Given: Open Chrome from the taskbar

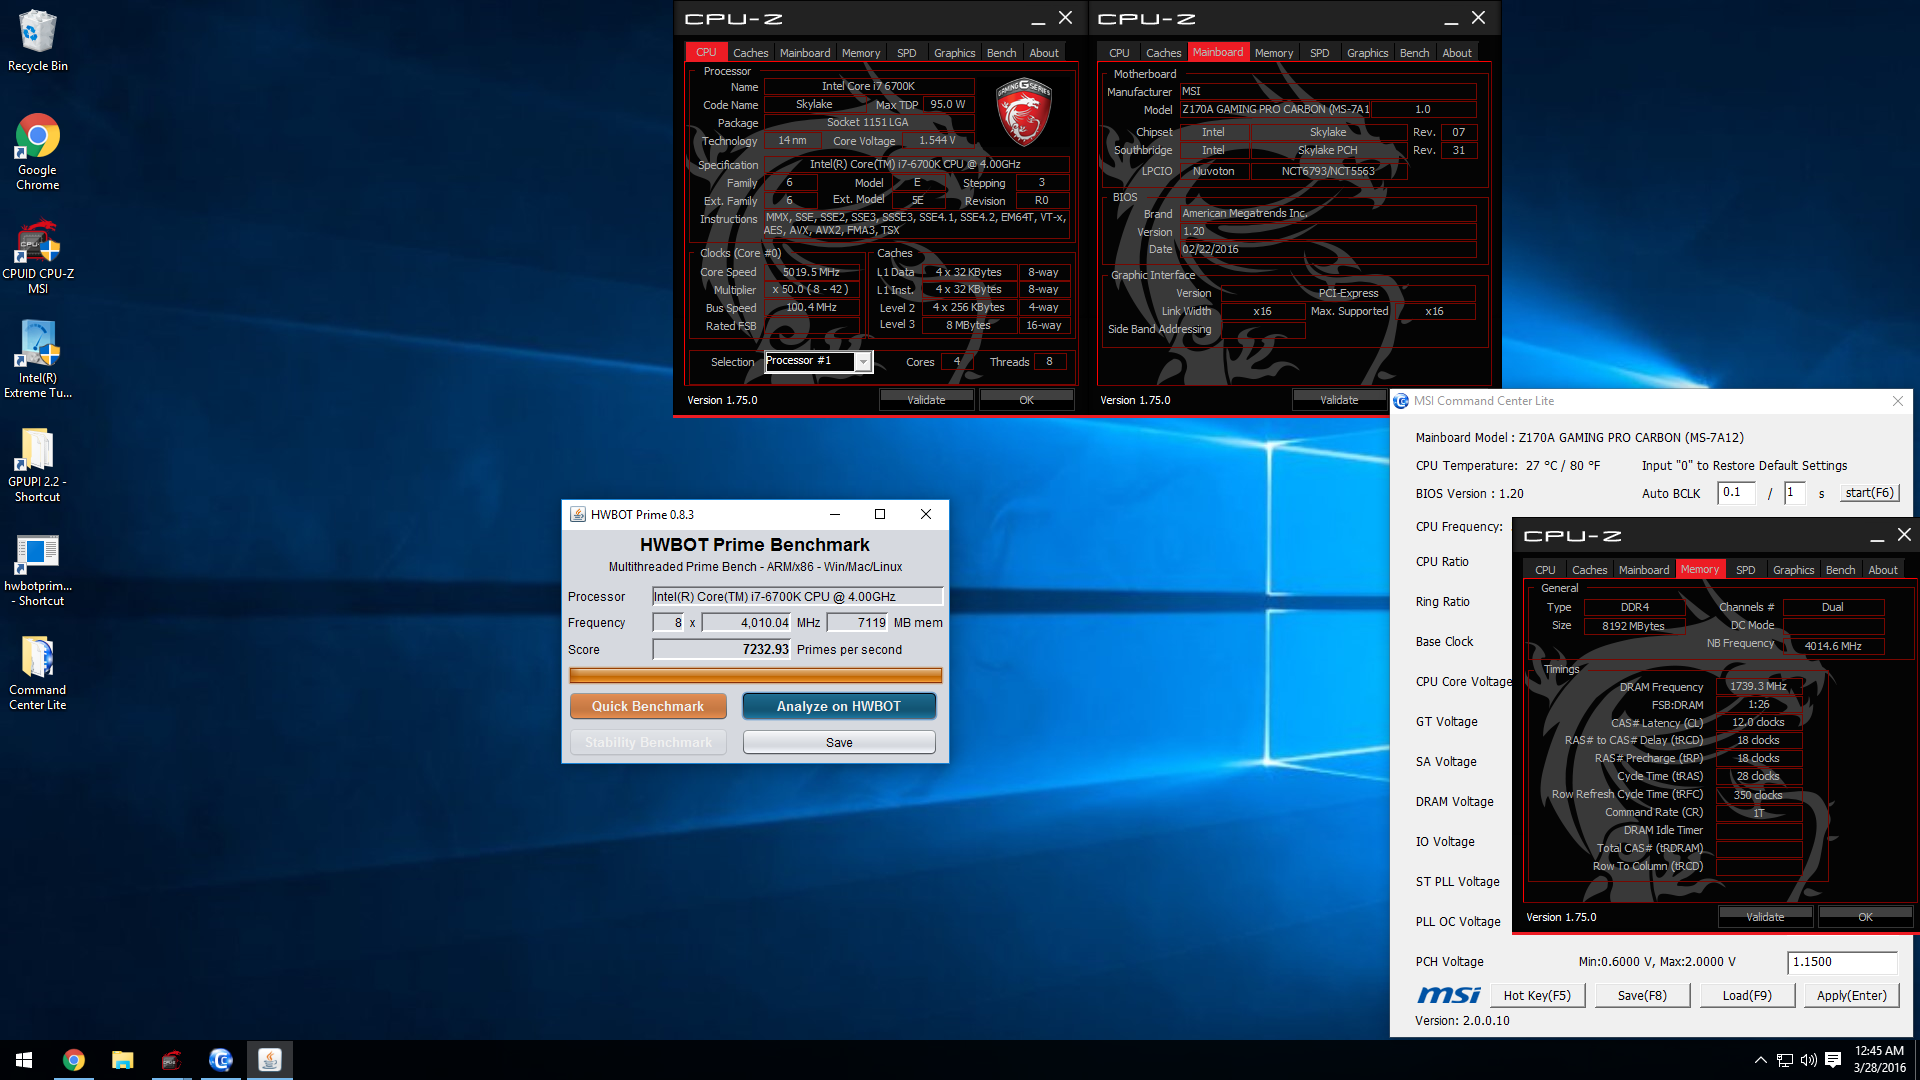Looking at the screenshot, I should pyautogui.click(x=73, y=1060).
